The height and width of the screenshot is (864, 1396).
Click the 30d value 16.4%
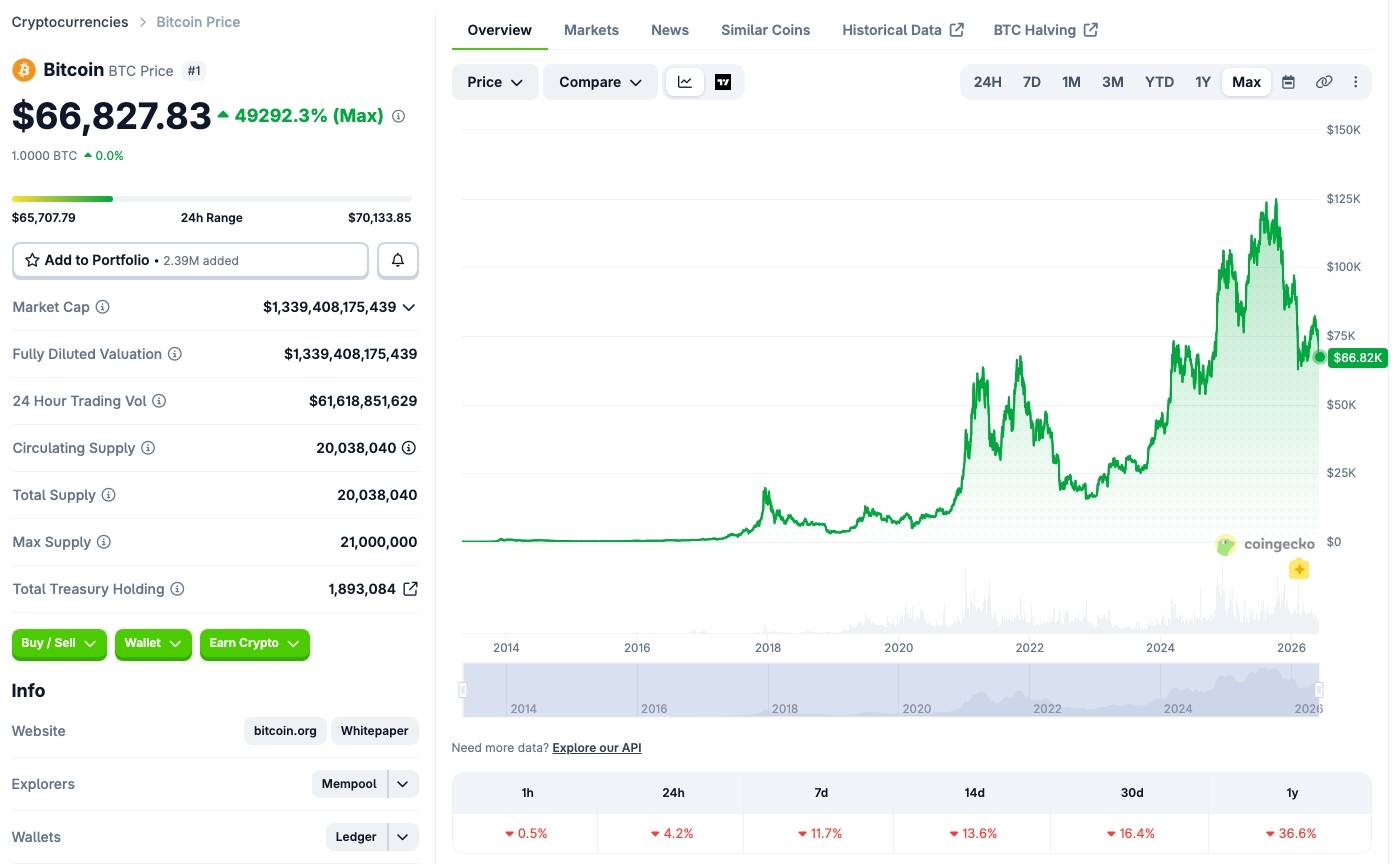(1131, 833)
